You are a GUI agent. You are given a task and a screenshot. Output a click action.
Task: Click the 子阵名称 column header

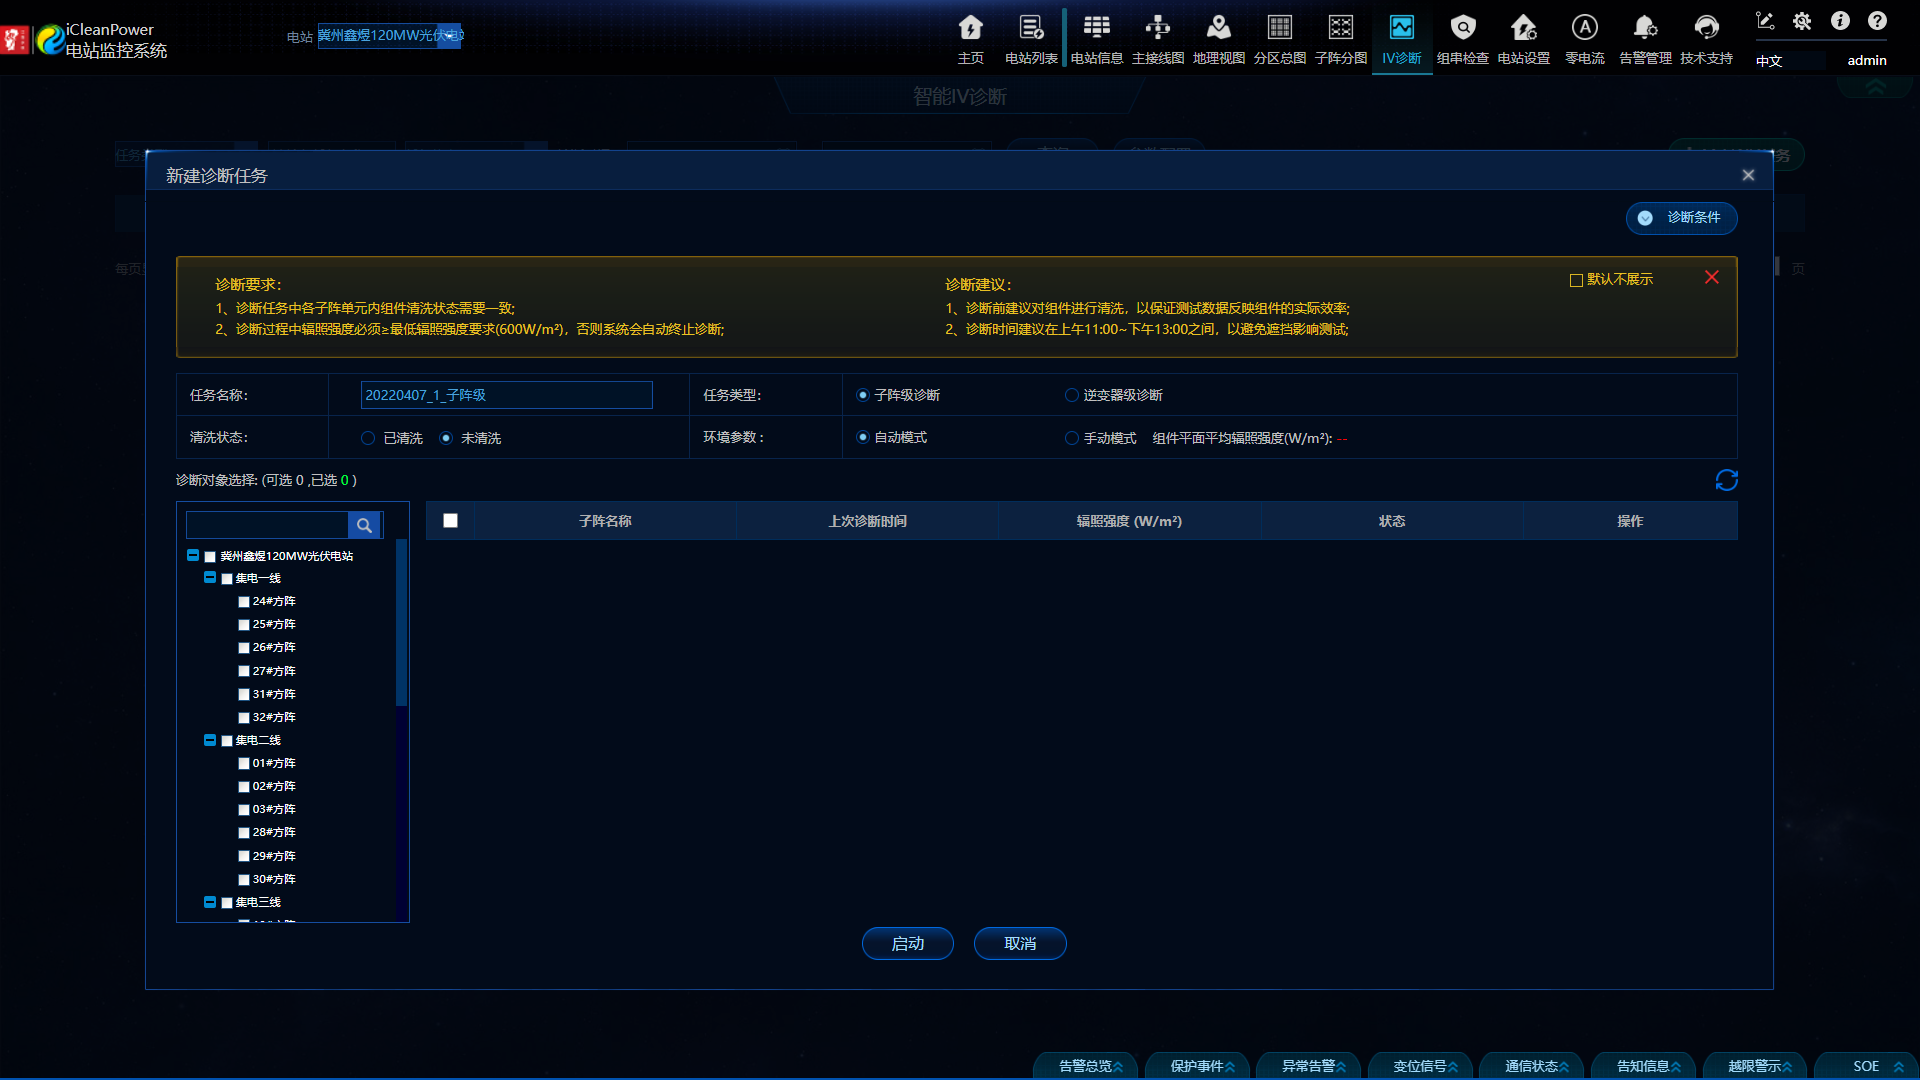(x=605, y=521)
